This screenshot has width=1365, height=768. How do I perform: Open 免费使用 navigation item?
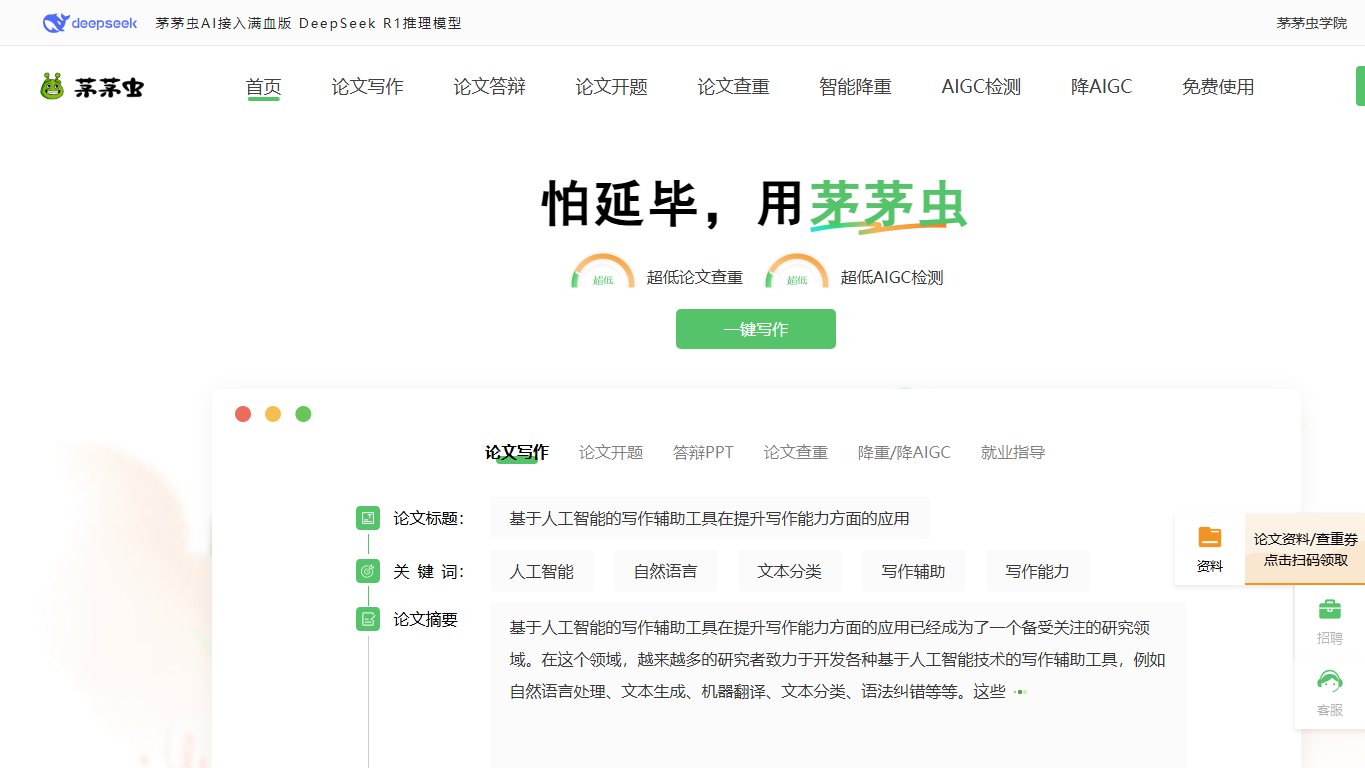[x=1218, y=87]
